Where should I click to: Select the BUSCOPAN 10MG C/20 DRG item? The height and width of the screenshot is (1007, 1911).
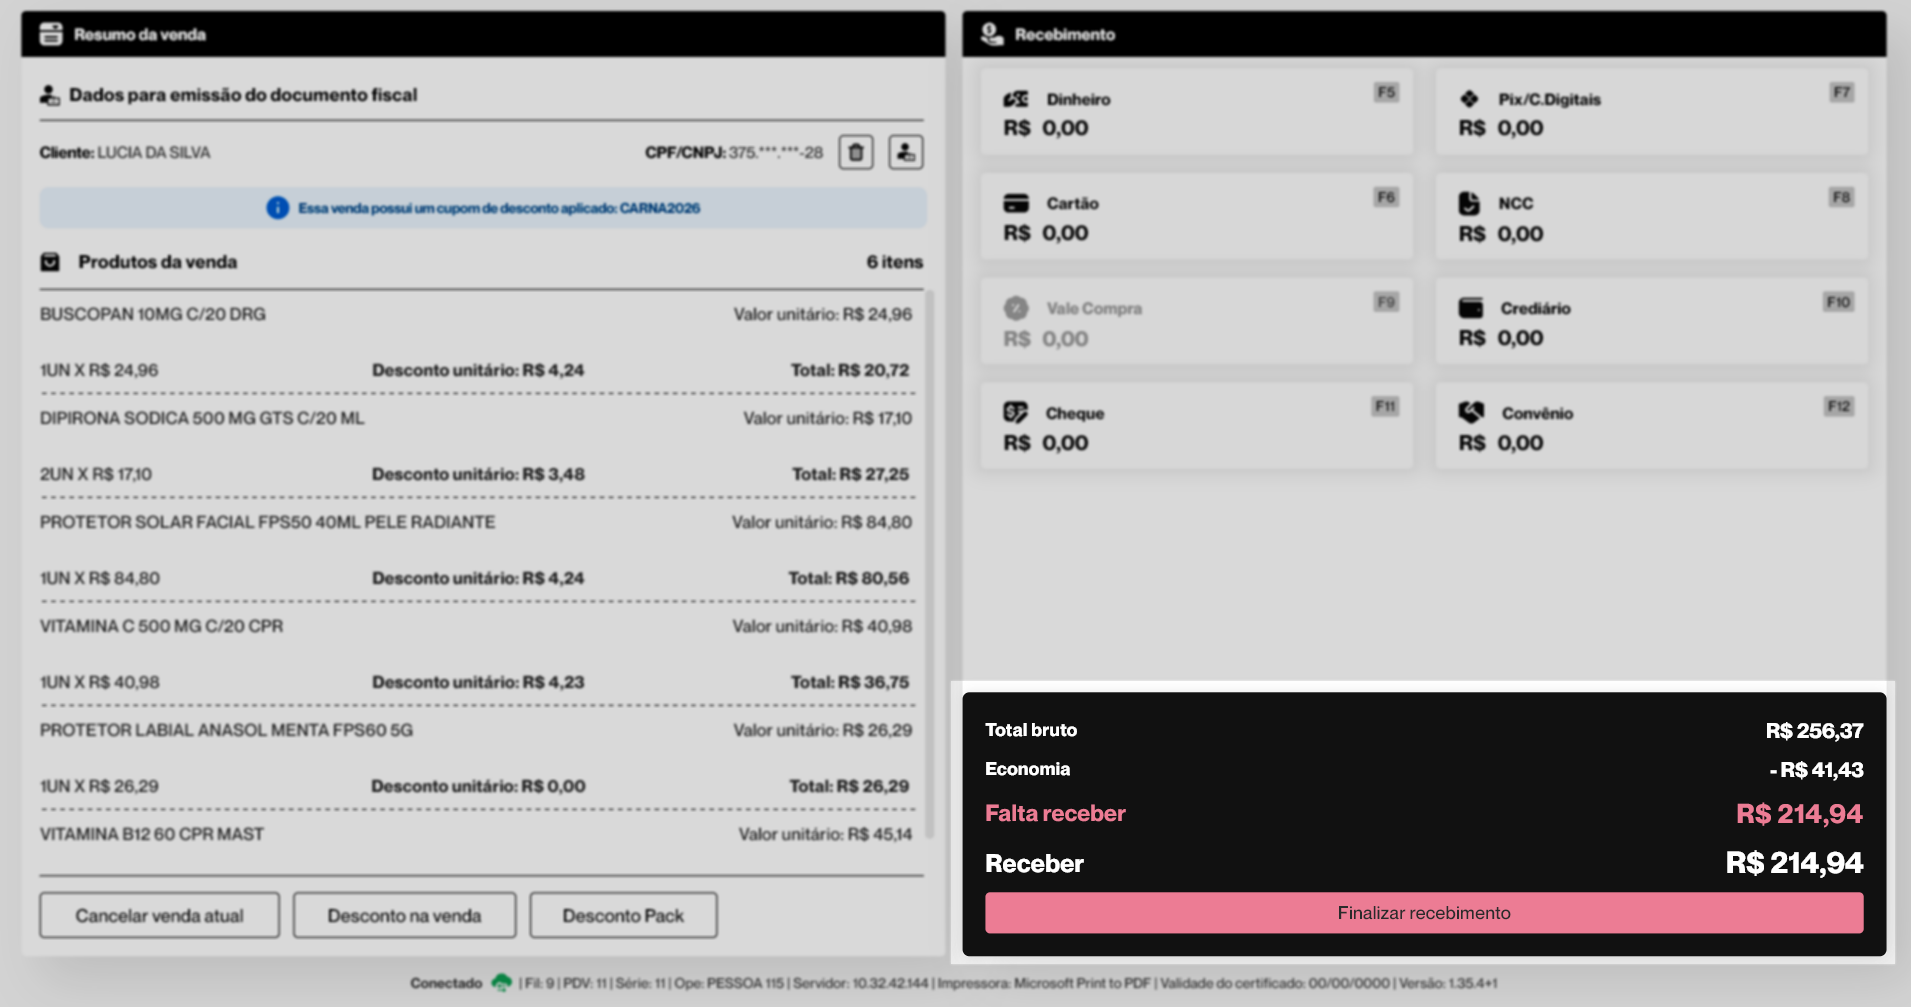click(153, 315)
